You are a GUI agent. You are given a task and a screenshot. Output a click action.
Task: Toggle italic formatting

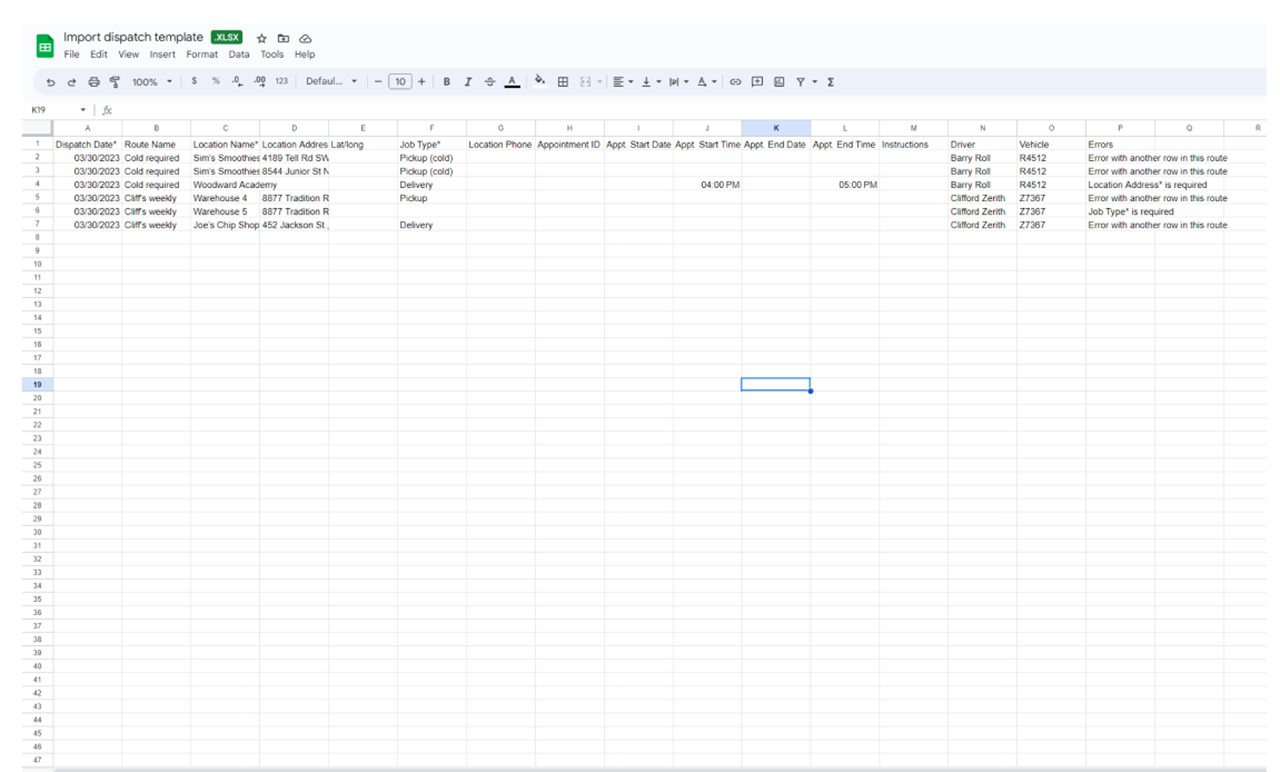467,82
